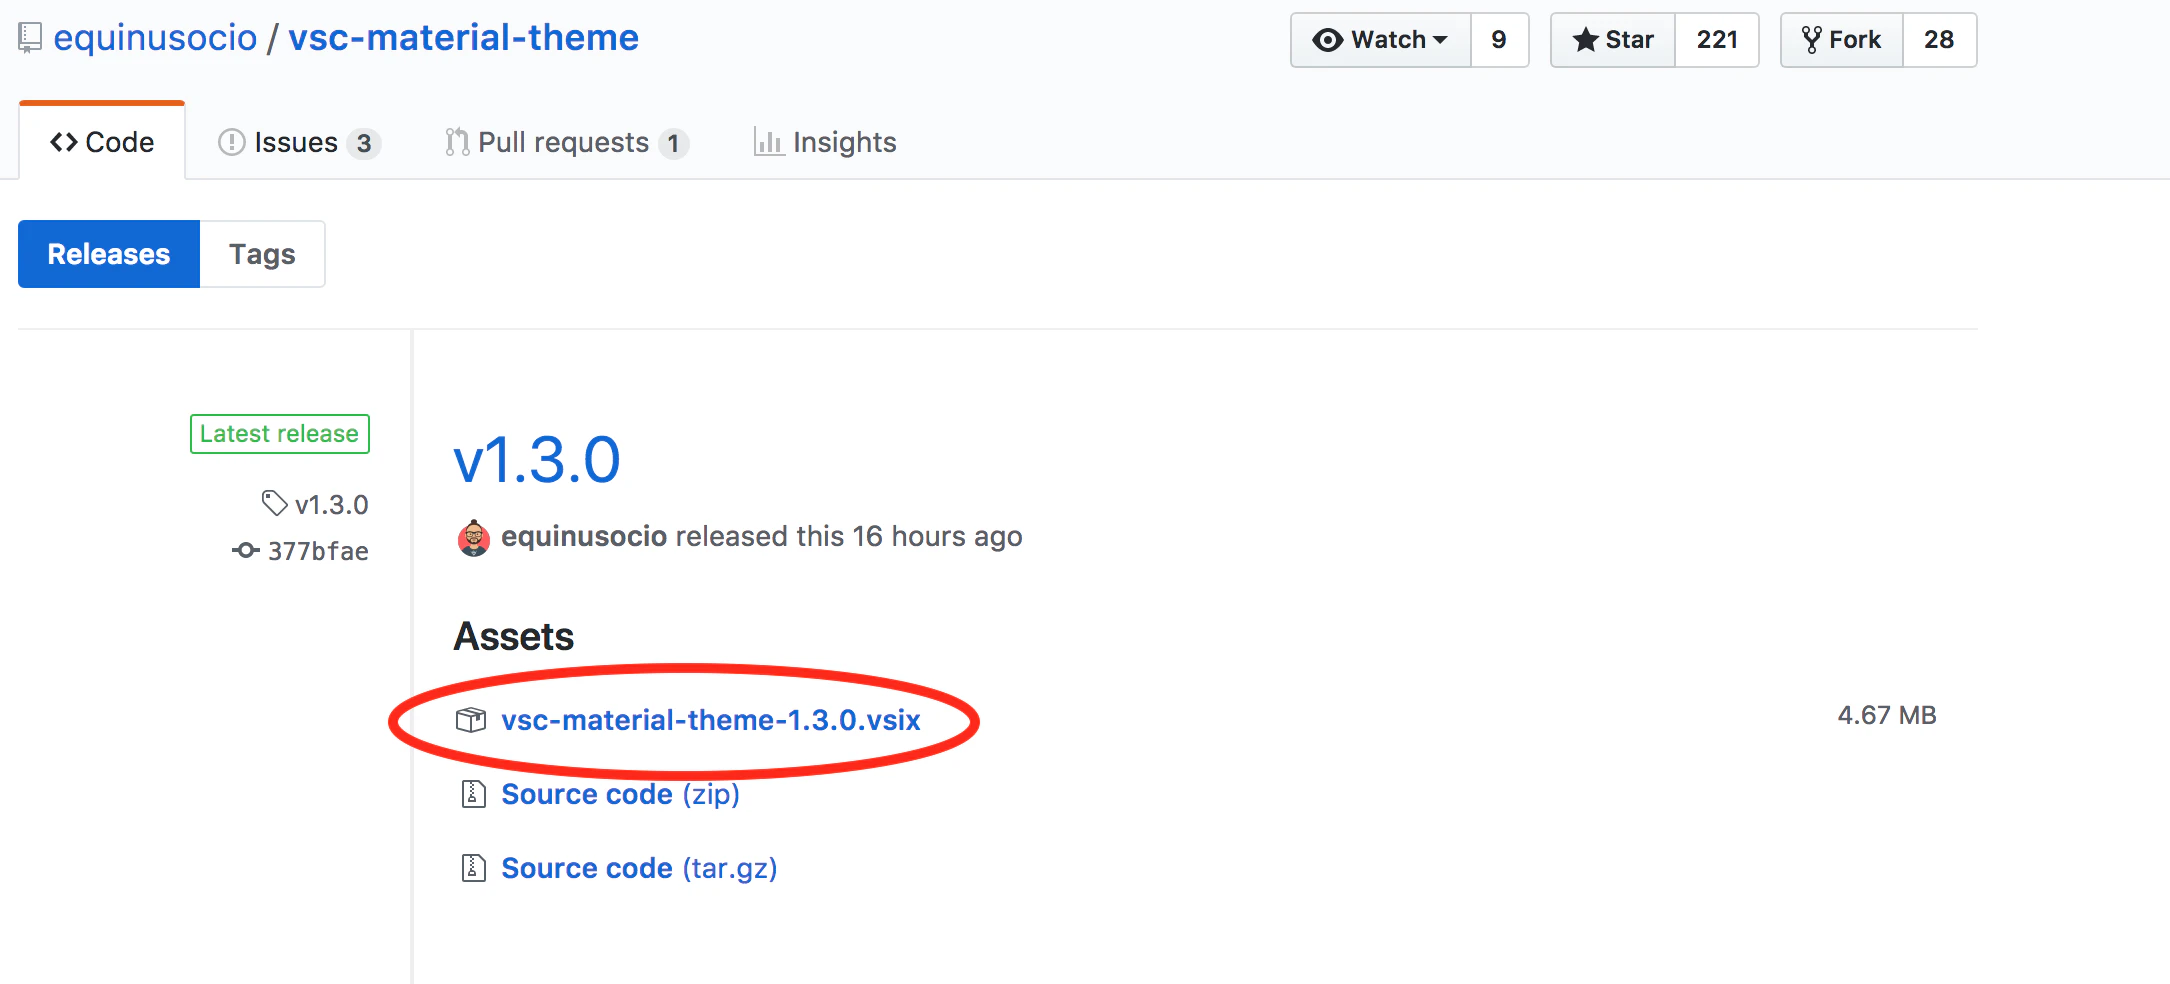Screen dimensions: 2170x984
Task: Download Source code (zip)
Action: click(x=620, y=794)
